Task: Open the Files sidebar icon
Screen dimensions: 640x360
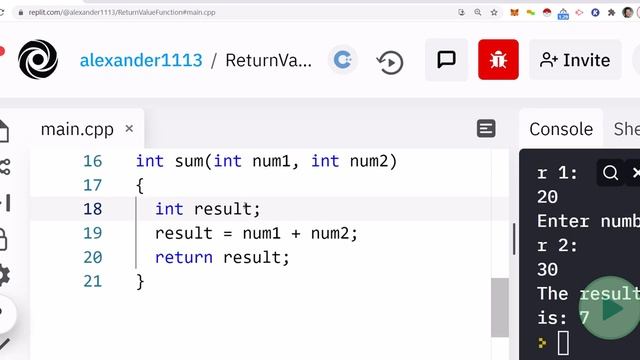Action: tap(3, 131)
